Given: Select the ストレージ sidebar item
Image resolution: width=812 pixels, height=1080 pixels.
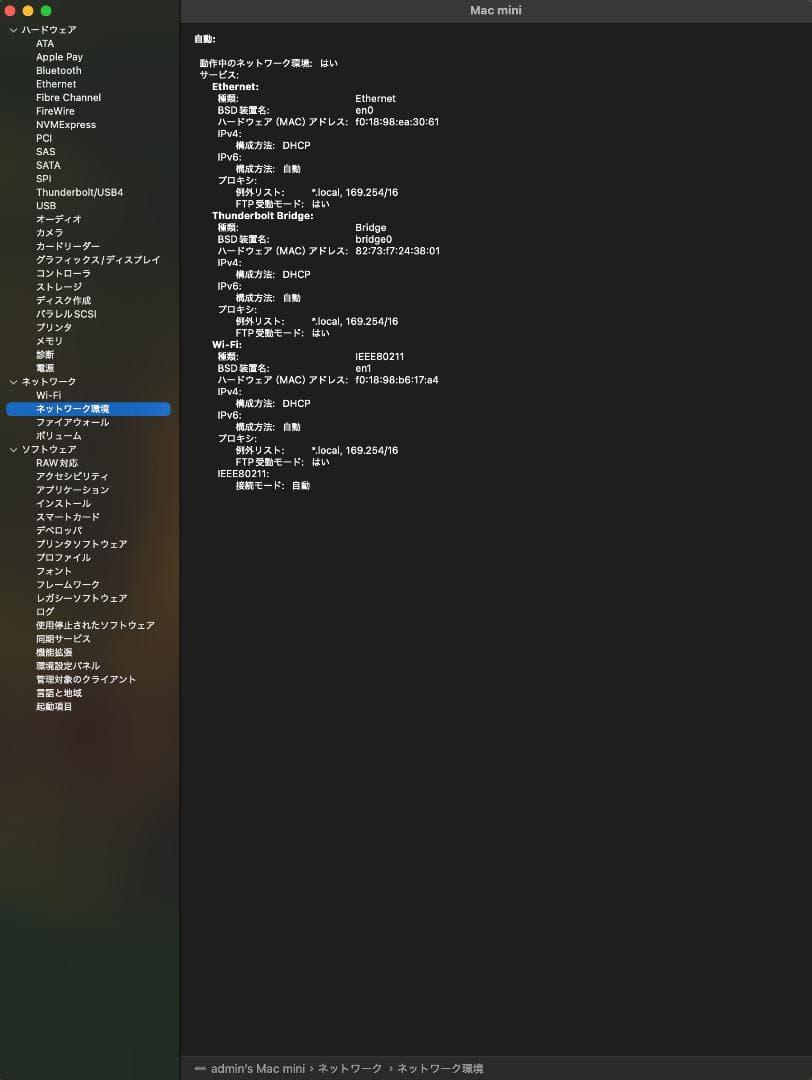Looking at the screenshot, I should point(59,287).
